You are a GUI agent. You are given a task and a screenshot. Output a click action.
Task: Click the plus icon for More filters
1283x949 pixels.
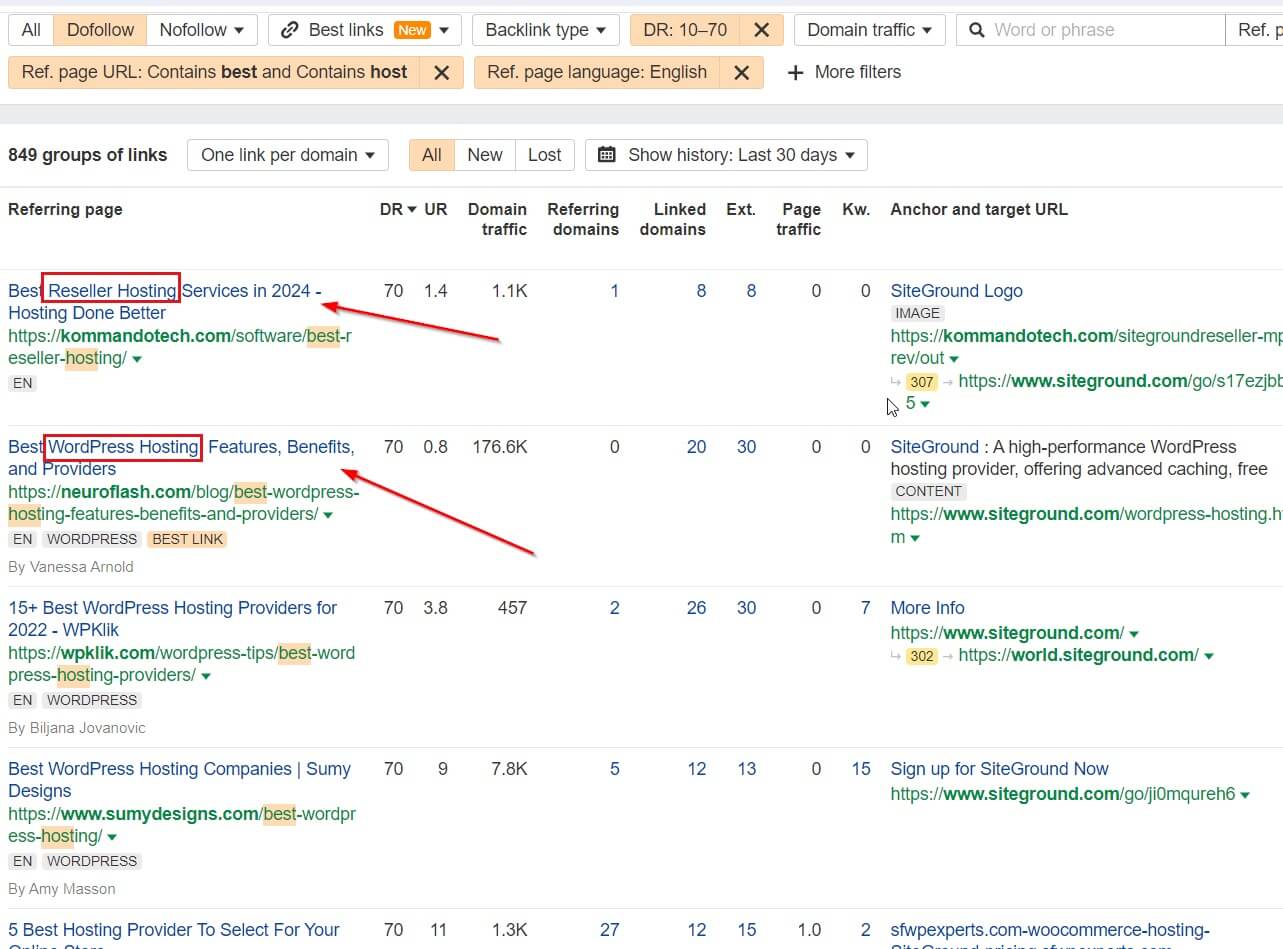795,72
